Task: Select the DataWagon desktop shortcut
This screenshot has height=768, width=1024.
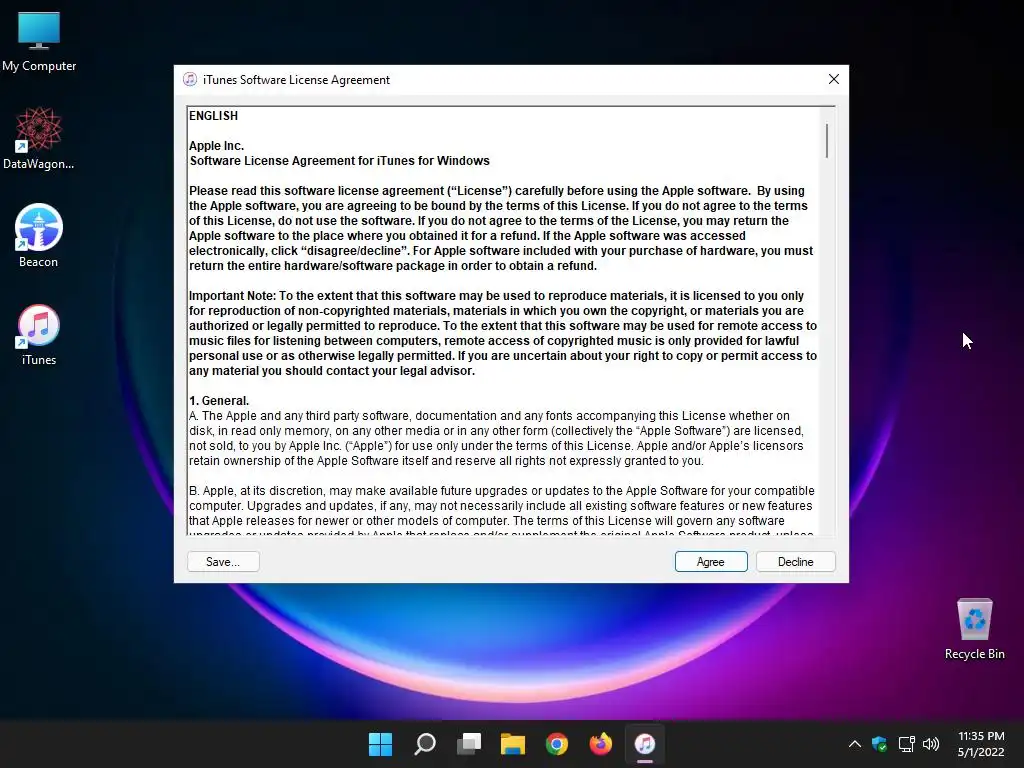Action: click(39, 138)
